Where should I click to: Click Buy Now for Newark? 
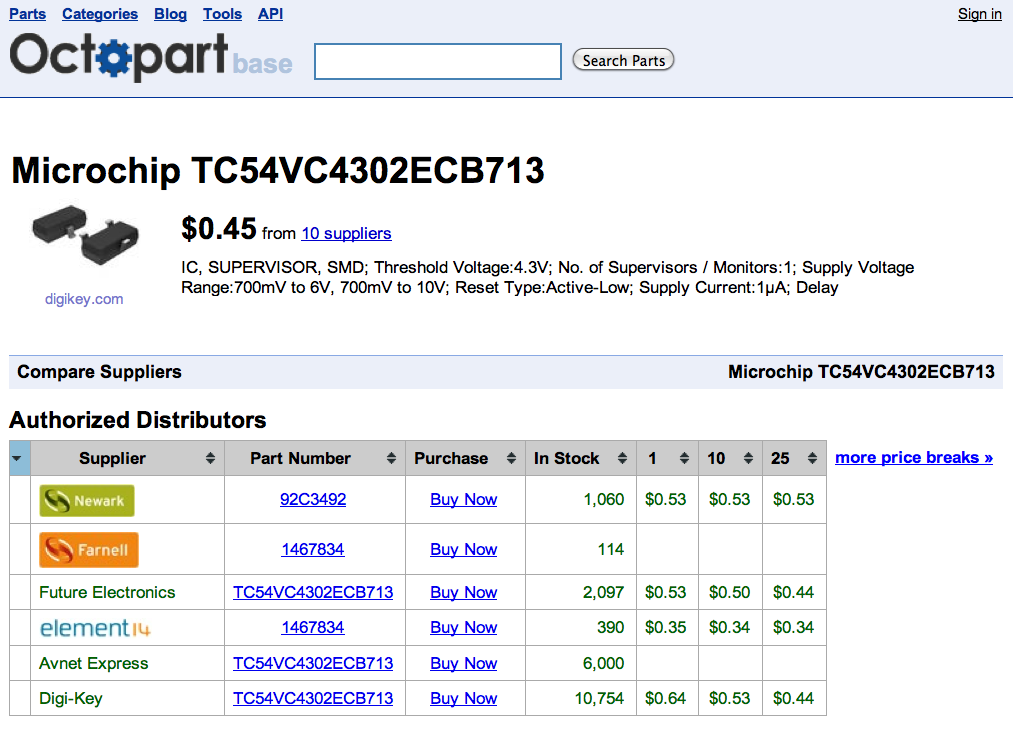pyautogui.click(x=464, y=500)
